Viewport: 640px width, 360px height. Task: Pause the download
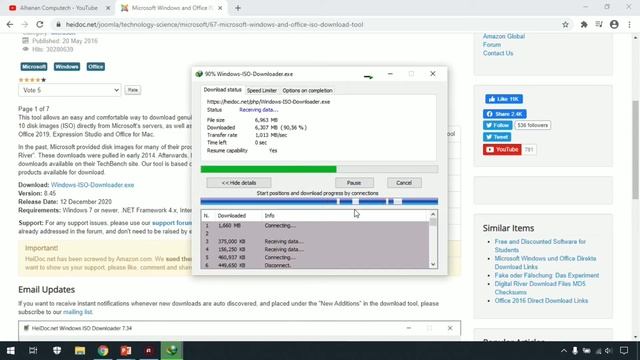[354, 183]
